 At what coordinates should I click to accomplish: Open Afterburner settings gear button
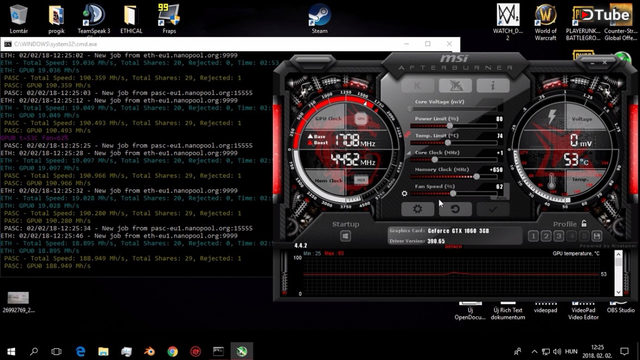[x=418, y=209]
